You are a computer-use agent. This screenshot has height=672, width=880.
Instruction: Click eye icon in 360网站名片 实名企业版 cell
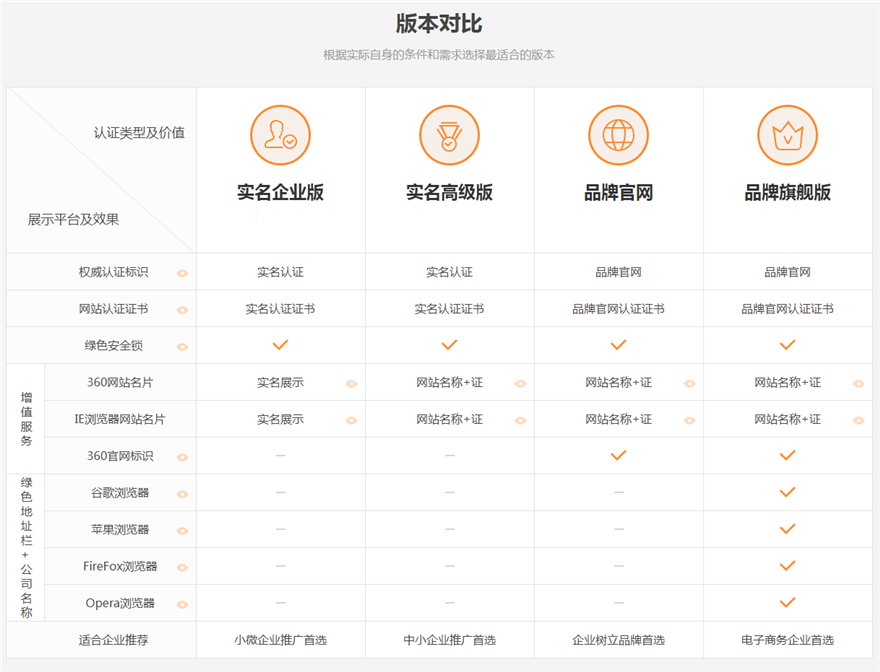351,384
